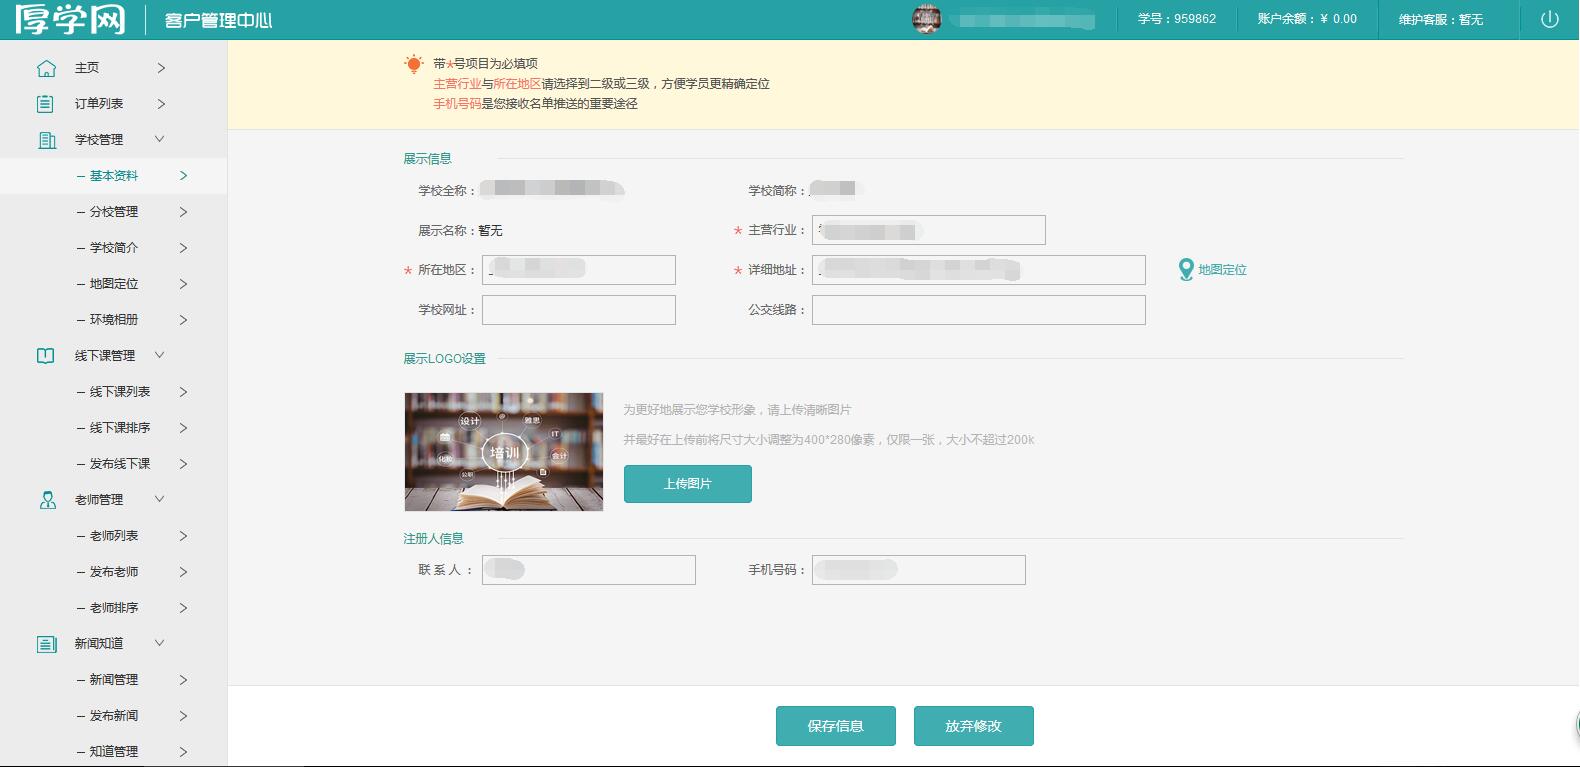The image size is (1580, 767).
Task: Click the book icon beside 线下课管理
Action: click(46, 356)
